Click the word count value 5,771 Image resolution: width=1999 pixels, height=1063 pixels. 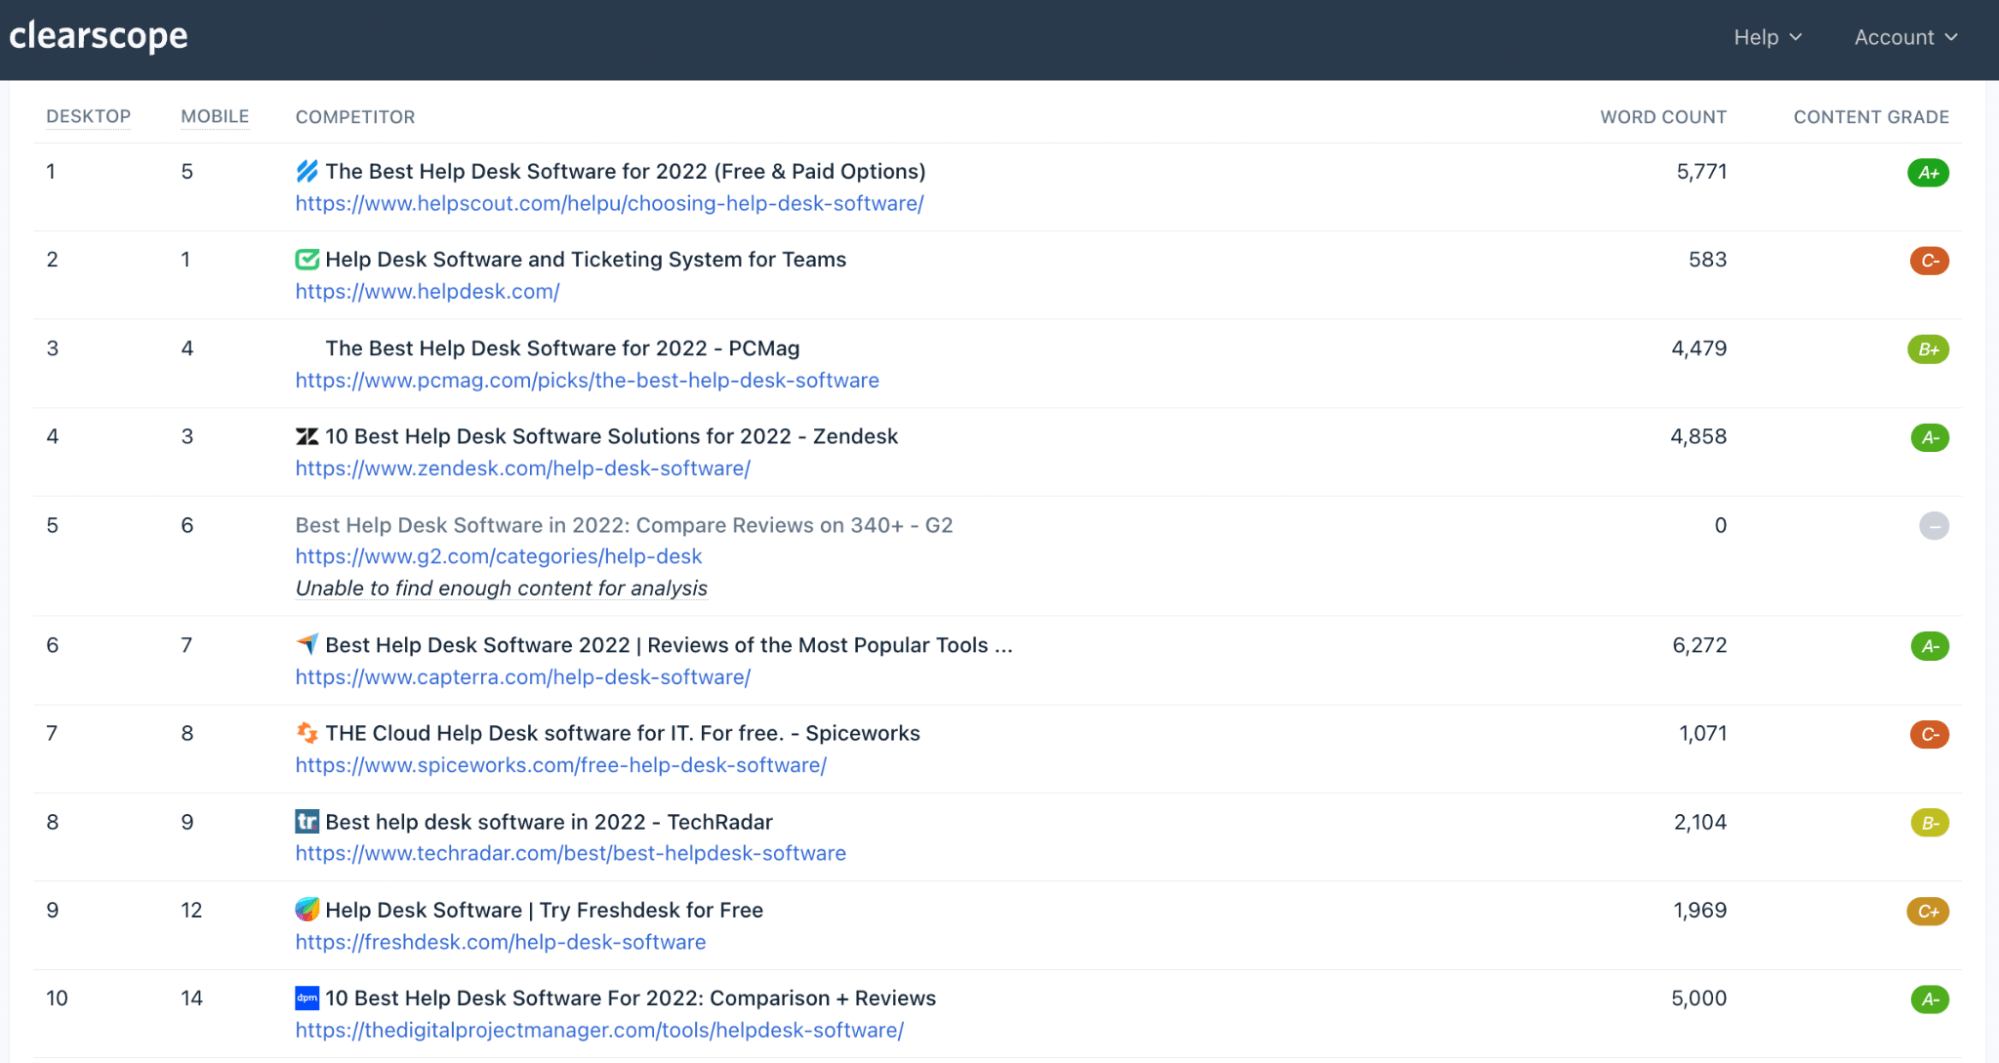[1701, 171]
